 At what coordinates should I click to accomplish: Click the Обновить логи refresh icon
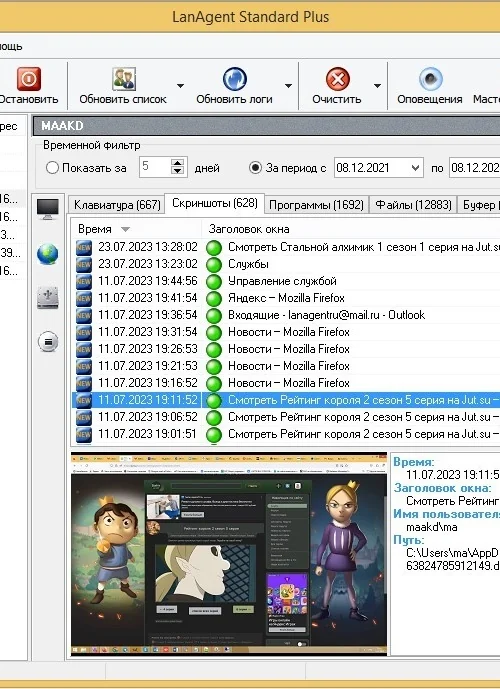[235, 79]
